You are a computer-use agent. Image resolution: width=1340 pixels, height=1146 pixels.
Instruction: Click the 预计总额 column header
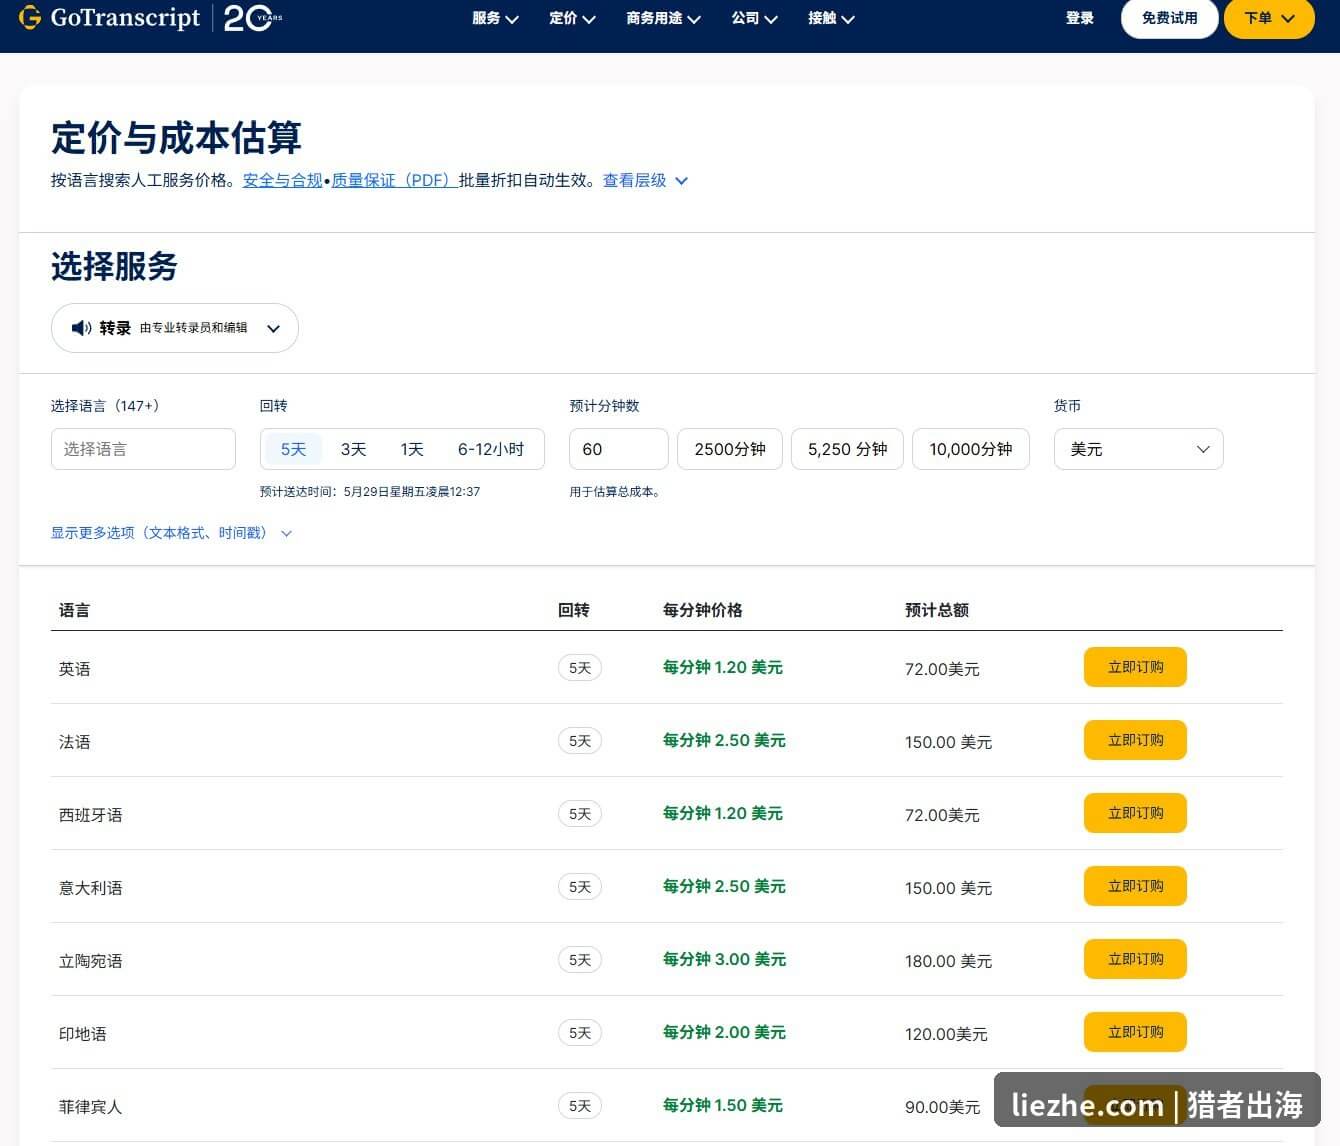coord(937,610)
